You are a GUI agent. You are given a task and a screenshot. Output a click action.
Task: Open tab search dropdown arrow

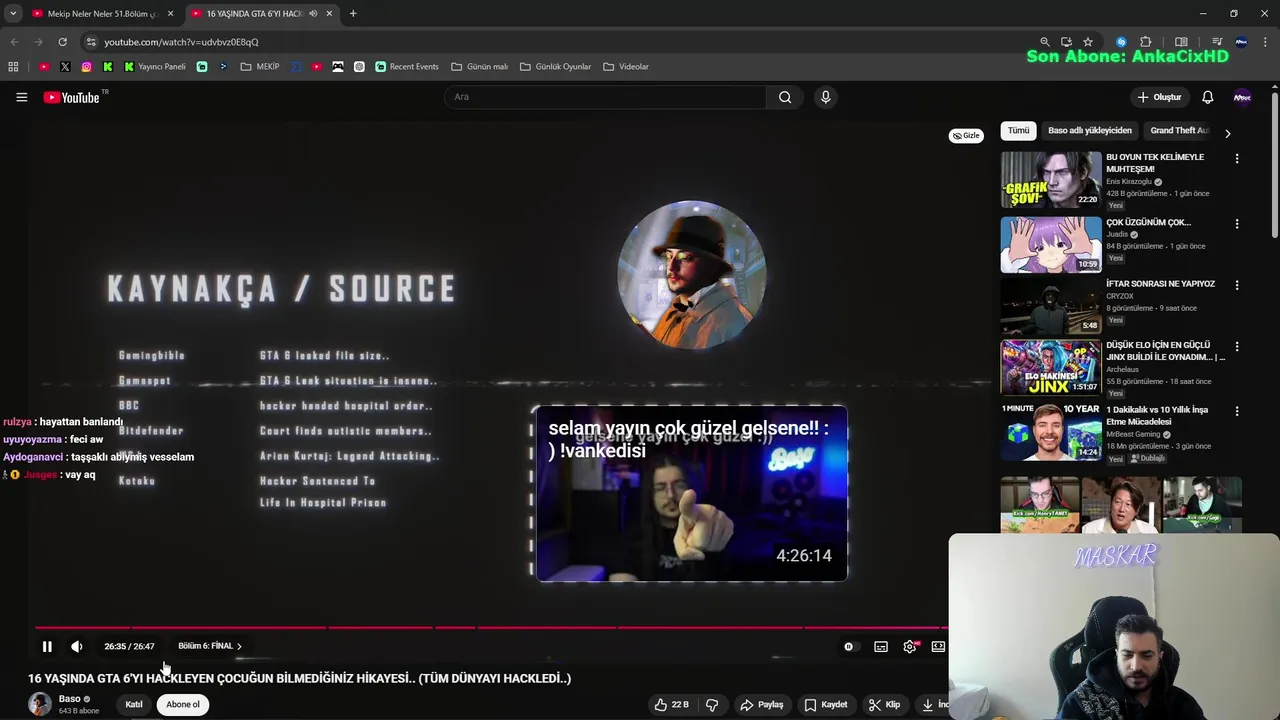click(12, 14)
